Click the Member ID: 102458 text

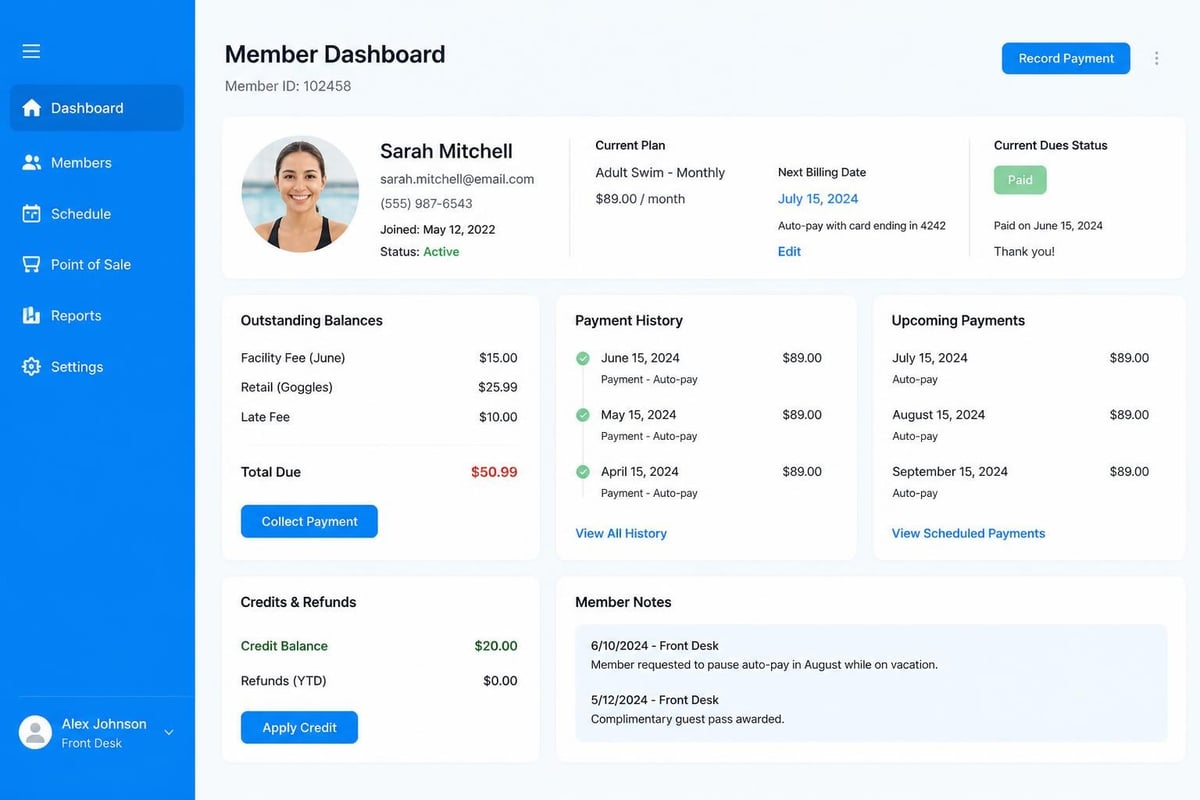pyautogui.click(x=288, y=86)
